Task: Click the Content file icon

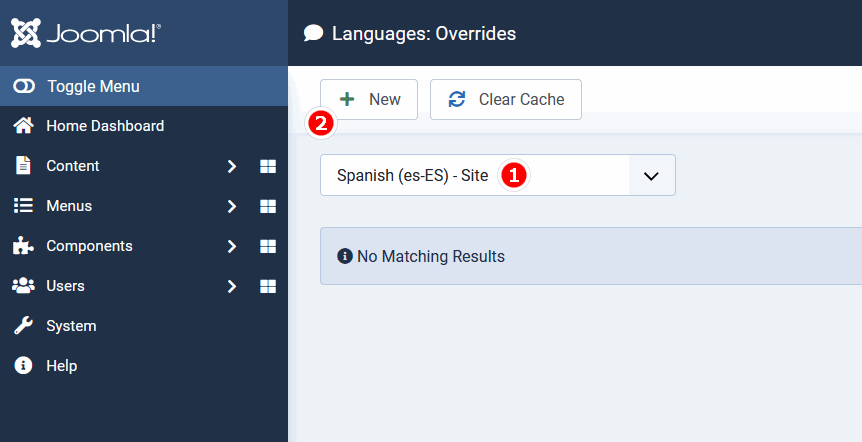Action: click(23, 166)
